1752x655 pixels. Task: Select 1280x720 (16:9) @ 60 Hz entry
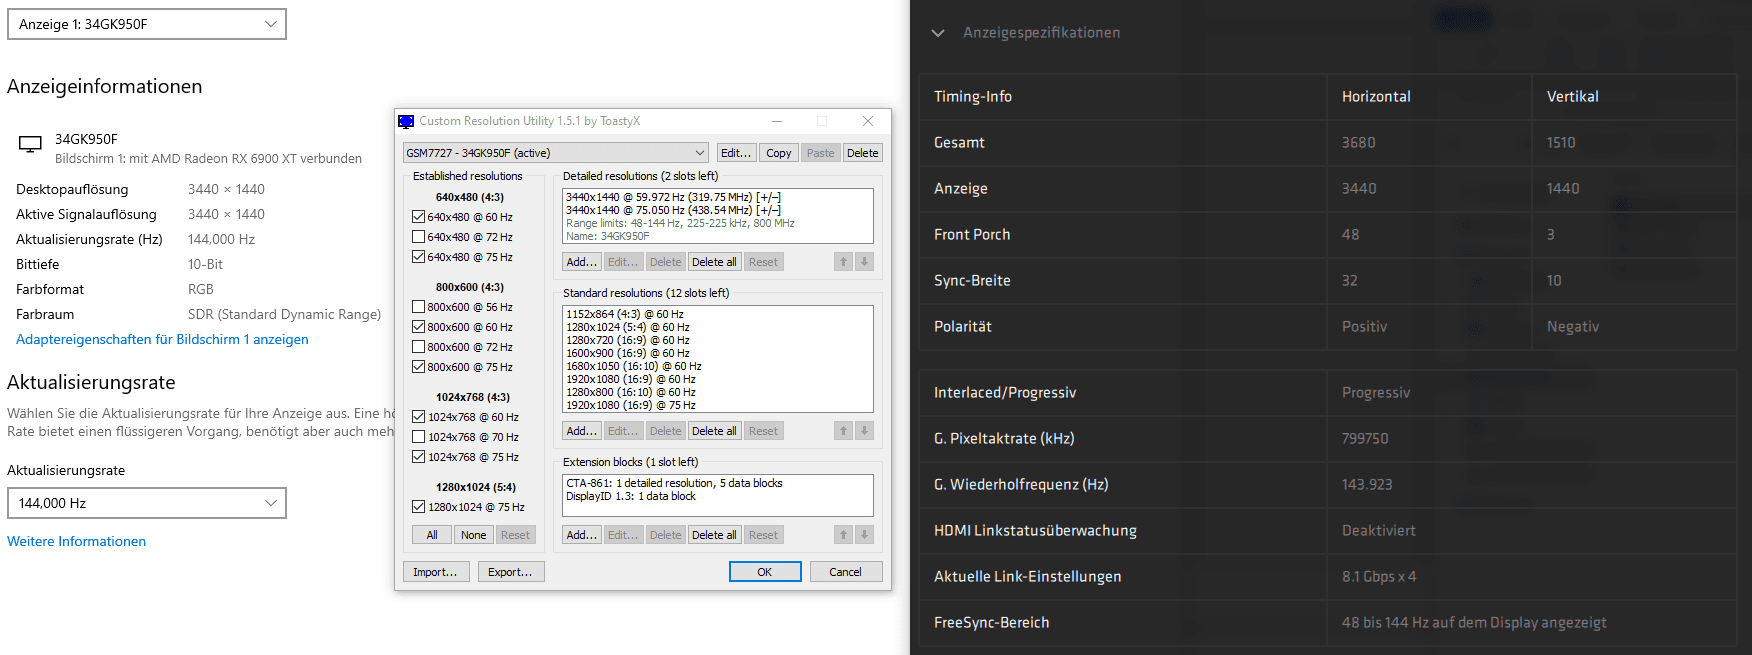point(628,340)
